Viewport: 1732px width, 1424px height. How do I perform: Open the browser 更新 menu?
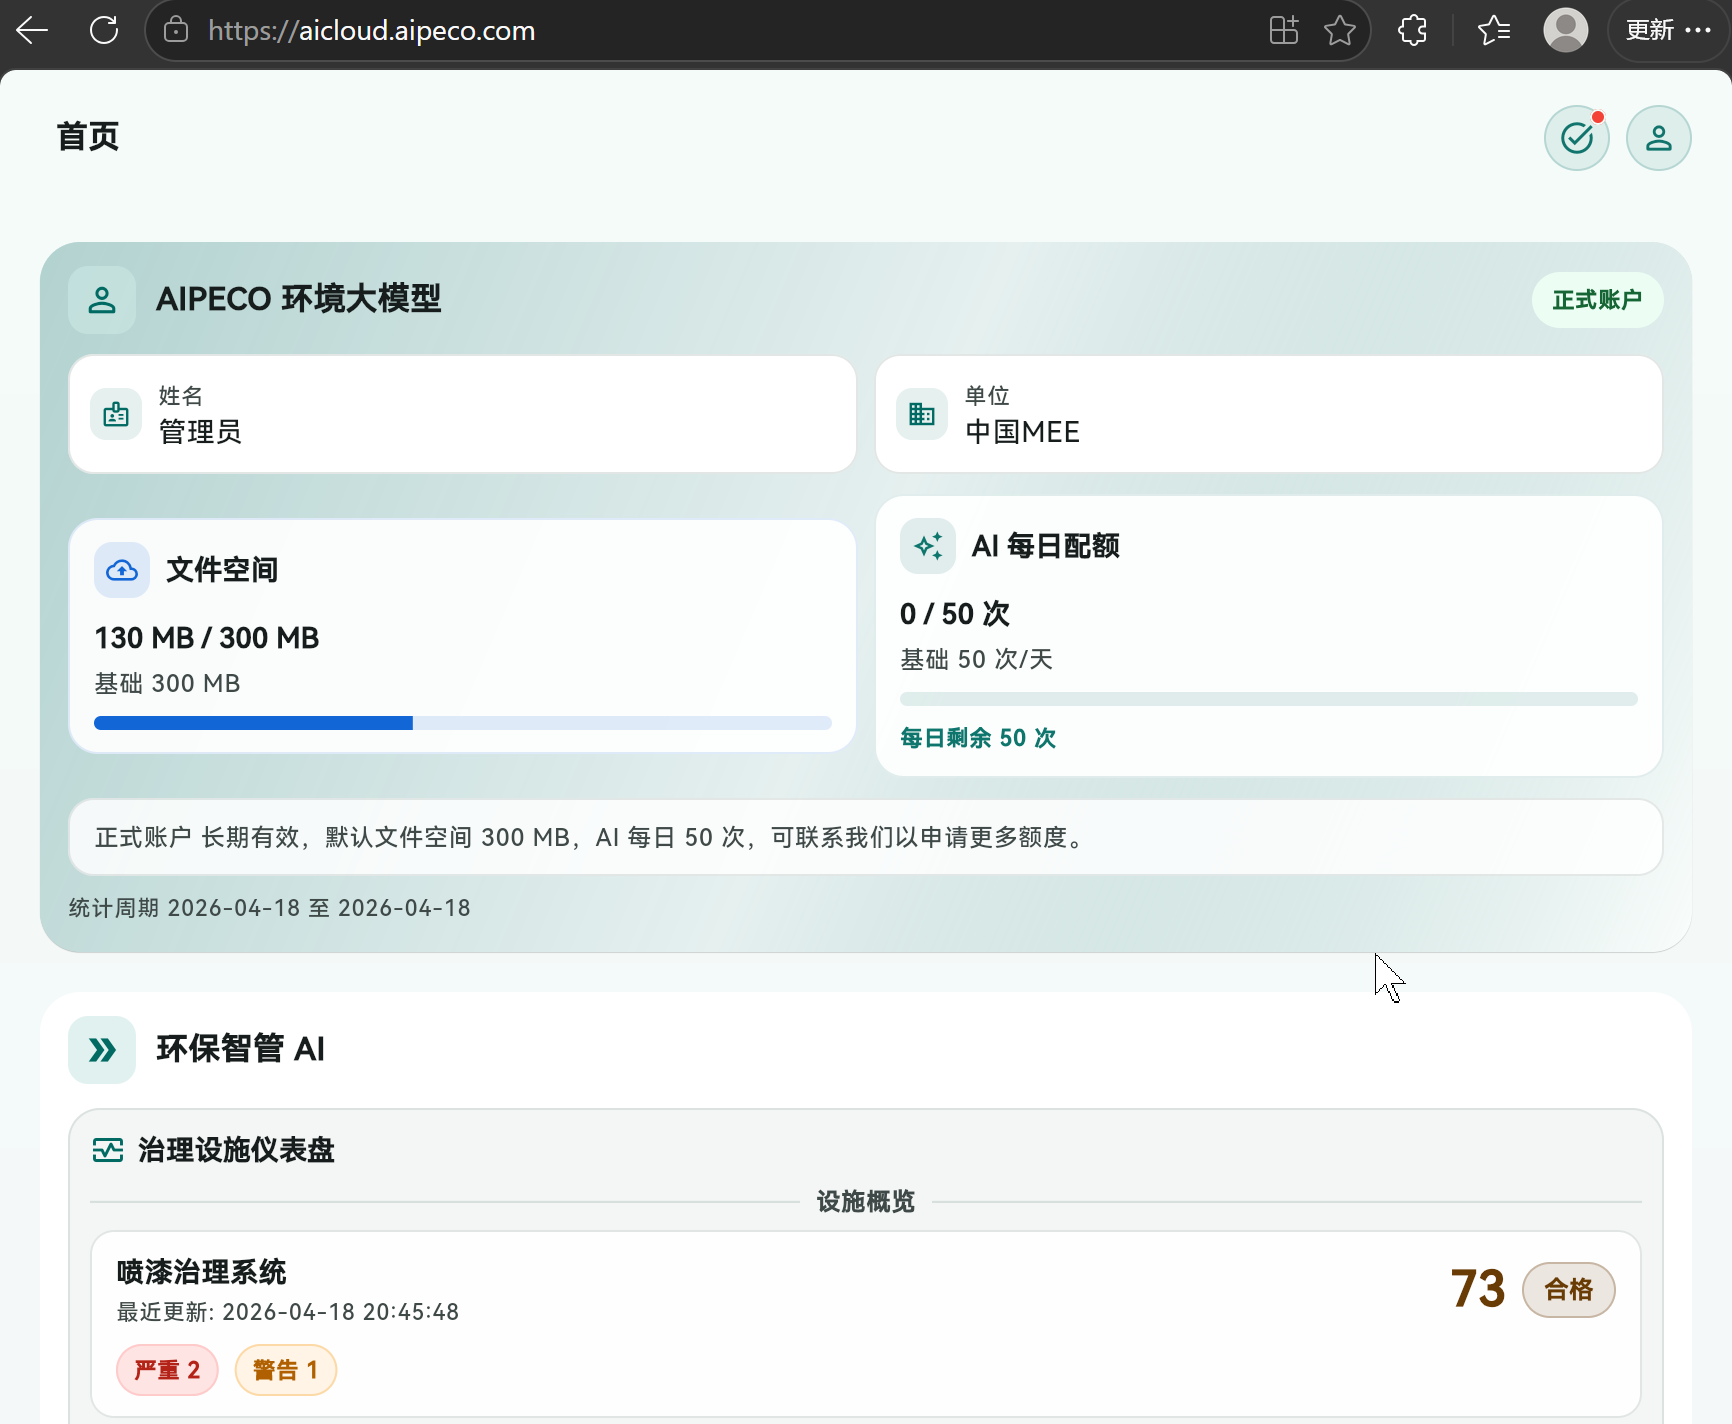point(1667,31)
